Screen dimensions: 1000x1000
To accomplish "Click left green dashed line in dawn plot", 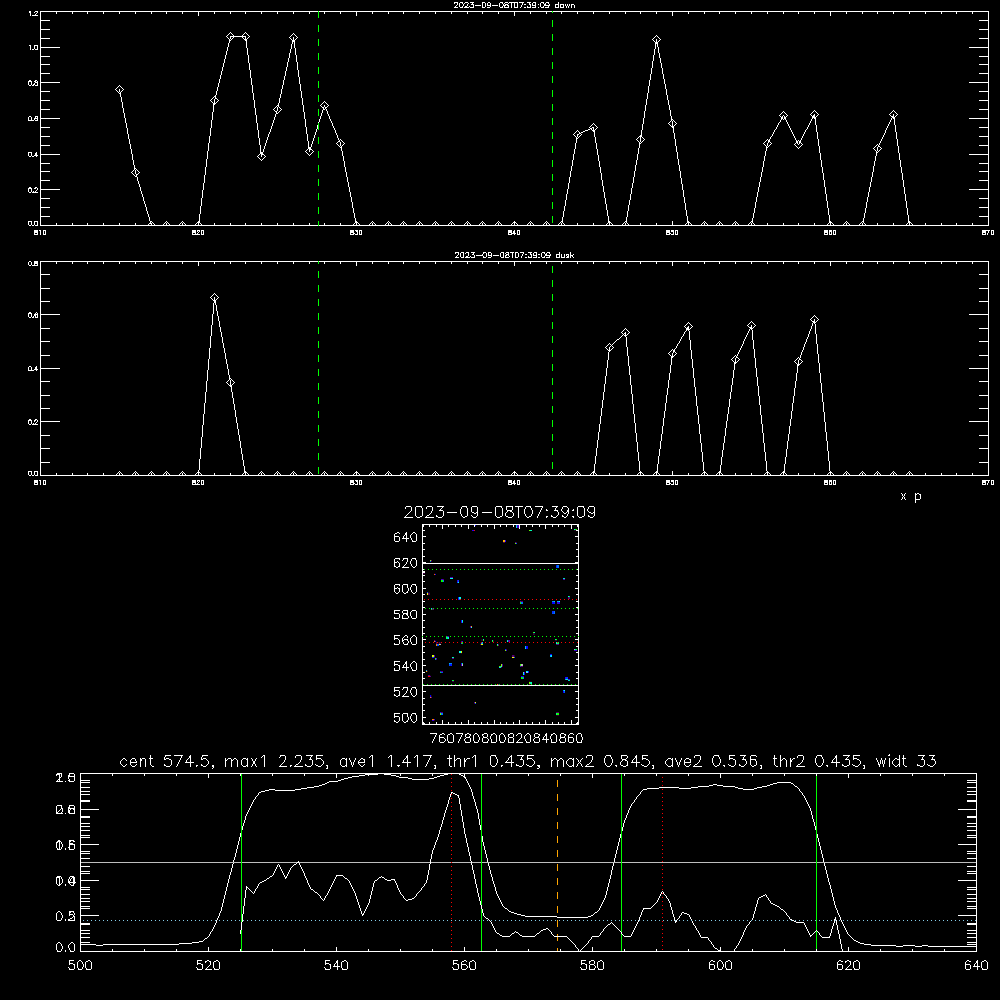I will (318, 118).
